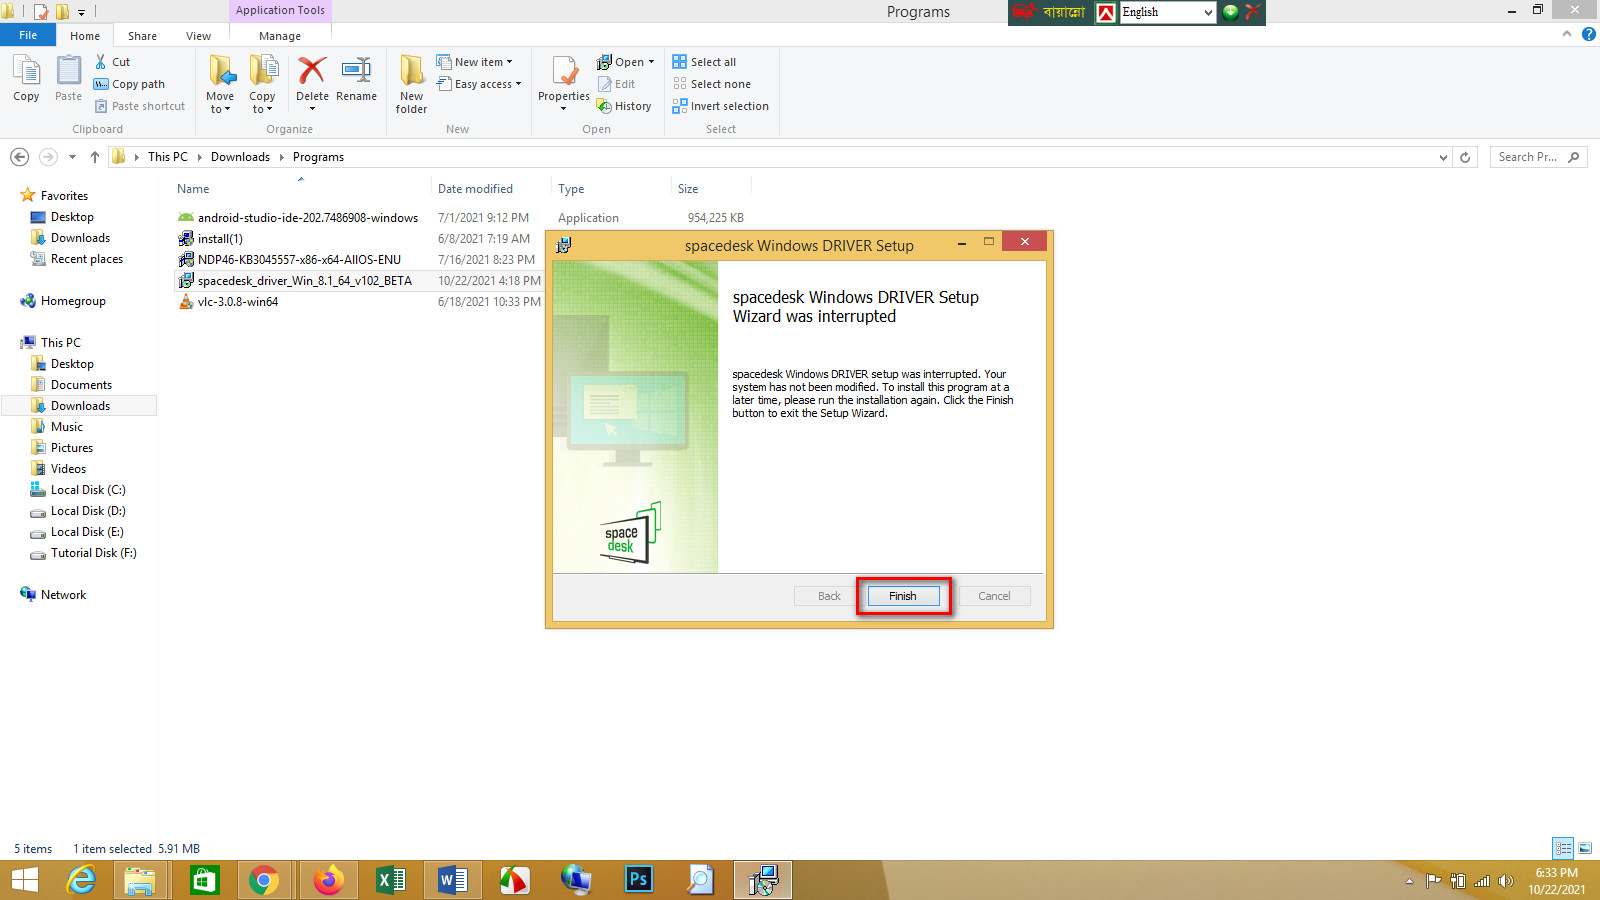Open the Manage tab under Application Tools
Image resolution: width=1600 pixels, height=900 pixels.
(280, 36)
